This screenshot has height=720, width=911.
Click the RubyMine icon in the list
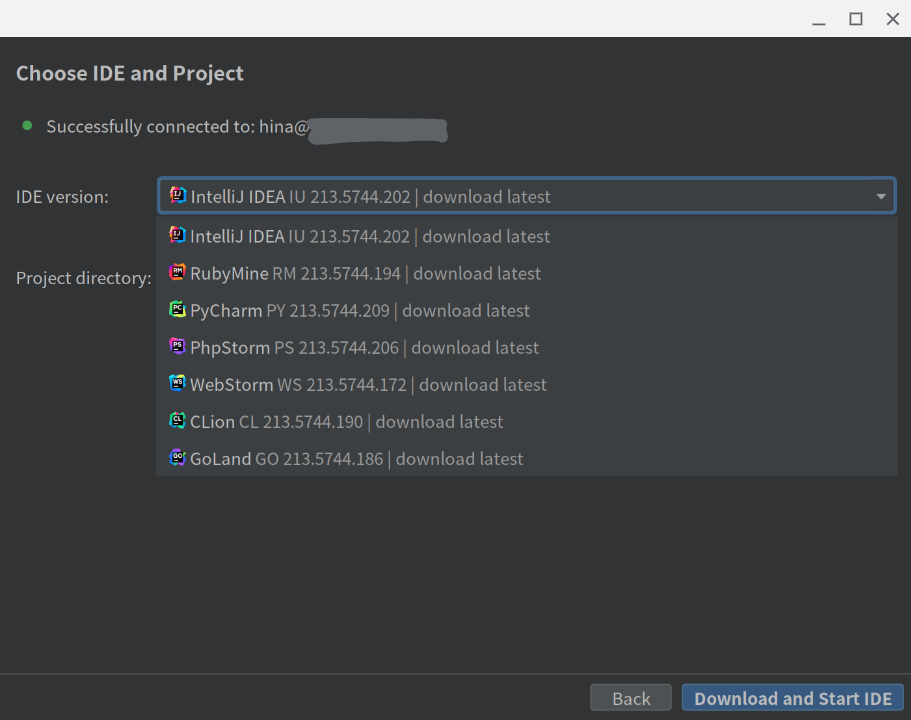[177, 272]
